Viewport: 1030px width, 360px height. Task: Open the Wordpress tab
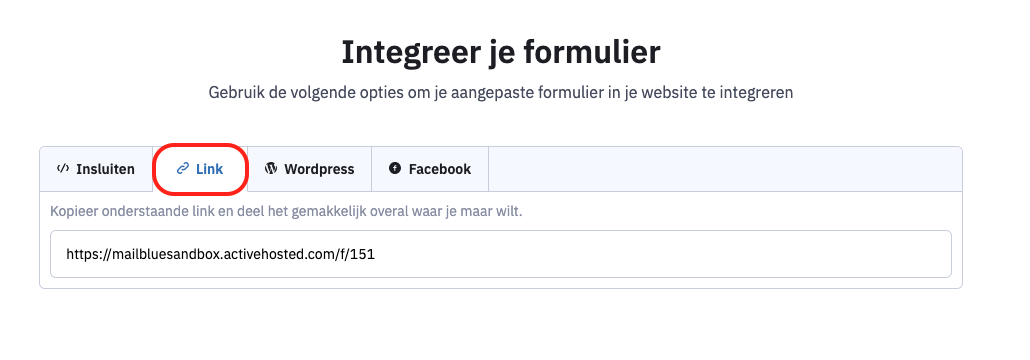point(309,169)
